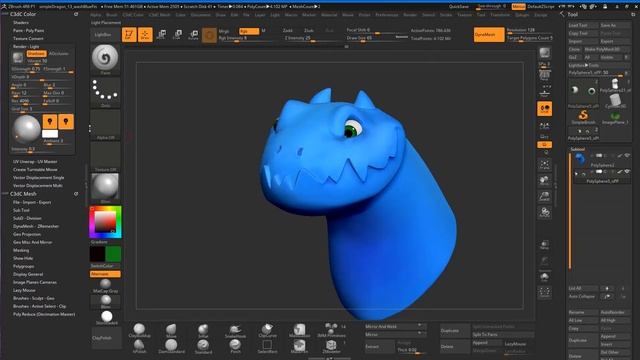
Task: Toggle the first light bulb on
Action: (50, 122)
